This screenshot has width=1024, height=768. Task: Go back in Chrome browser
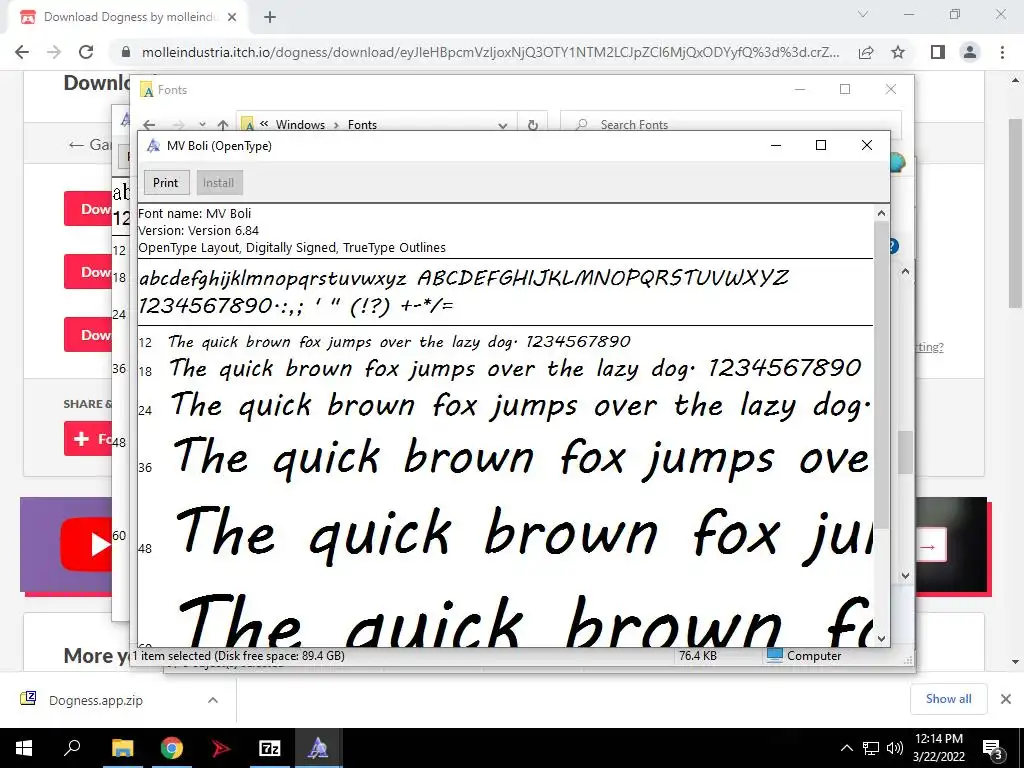point(22,52)
